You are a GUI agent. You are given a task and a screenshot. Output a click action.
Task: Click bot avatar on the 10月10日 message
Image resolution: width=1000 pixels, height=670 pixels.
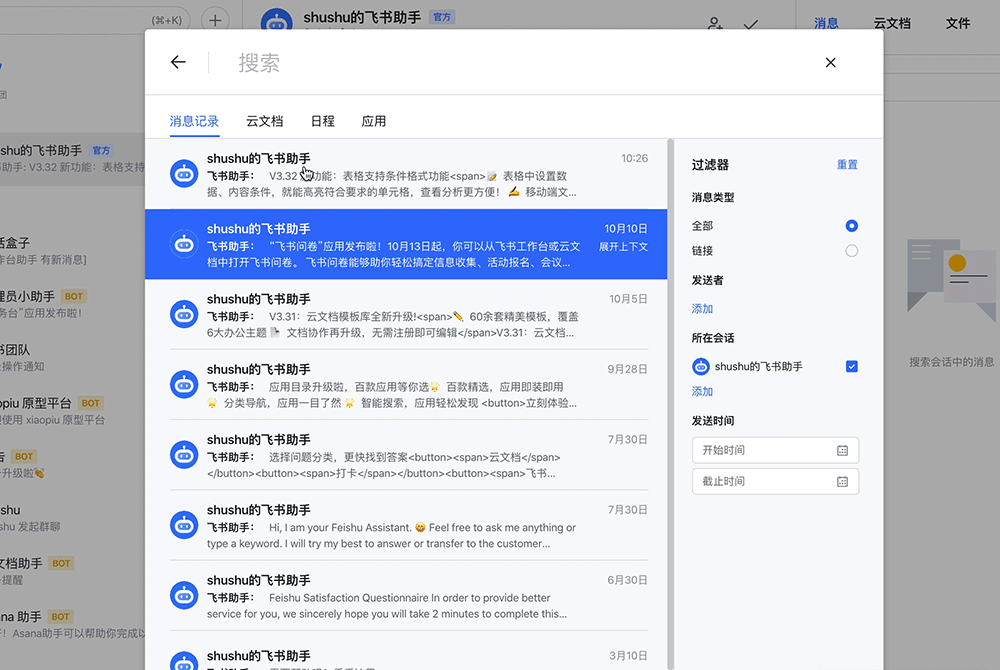[184, 244]
